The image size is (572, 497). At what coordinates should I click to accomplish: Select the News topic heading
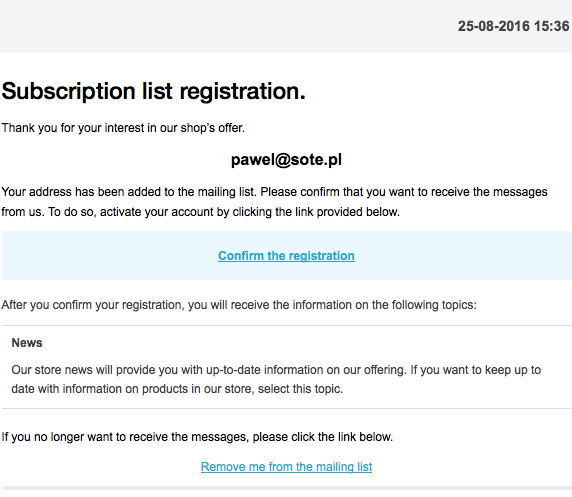[x=27, y=343]
